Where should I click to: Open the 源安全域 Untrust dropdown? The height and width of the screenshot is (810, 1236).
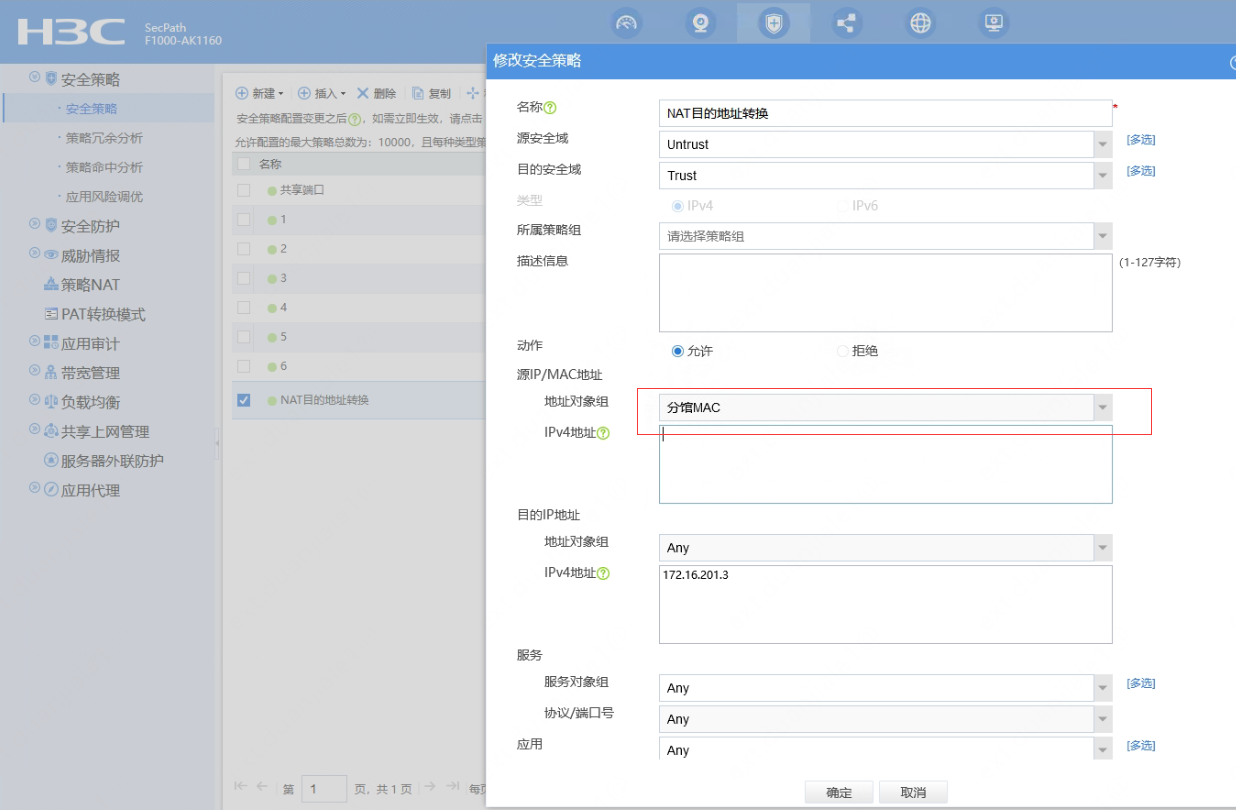coord(1102,144)
